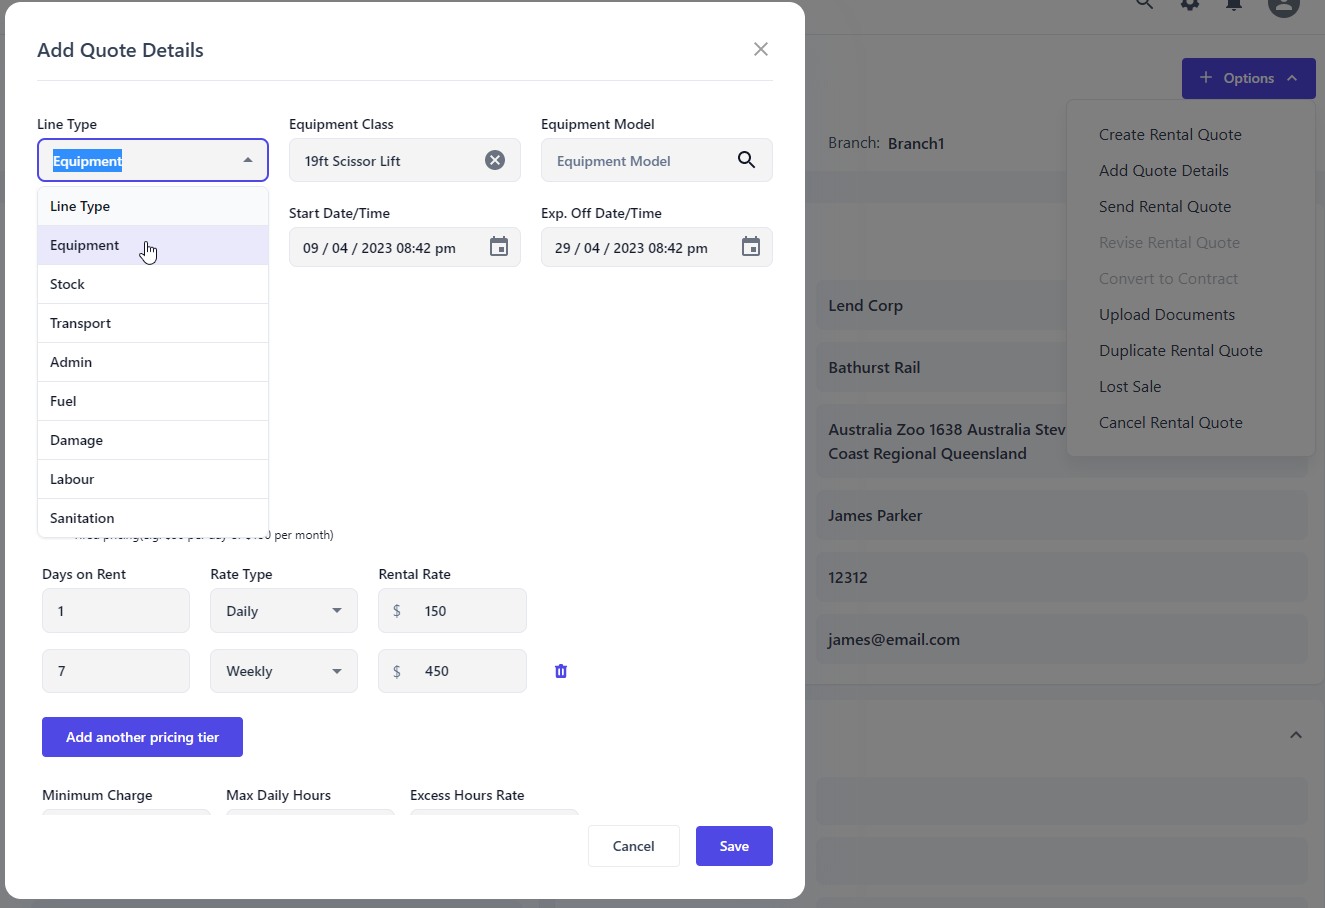Image resolution: width=1325 pixels, height=908 pixels.
Task: Click Add another pricing tier
Action: 142,737
